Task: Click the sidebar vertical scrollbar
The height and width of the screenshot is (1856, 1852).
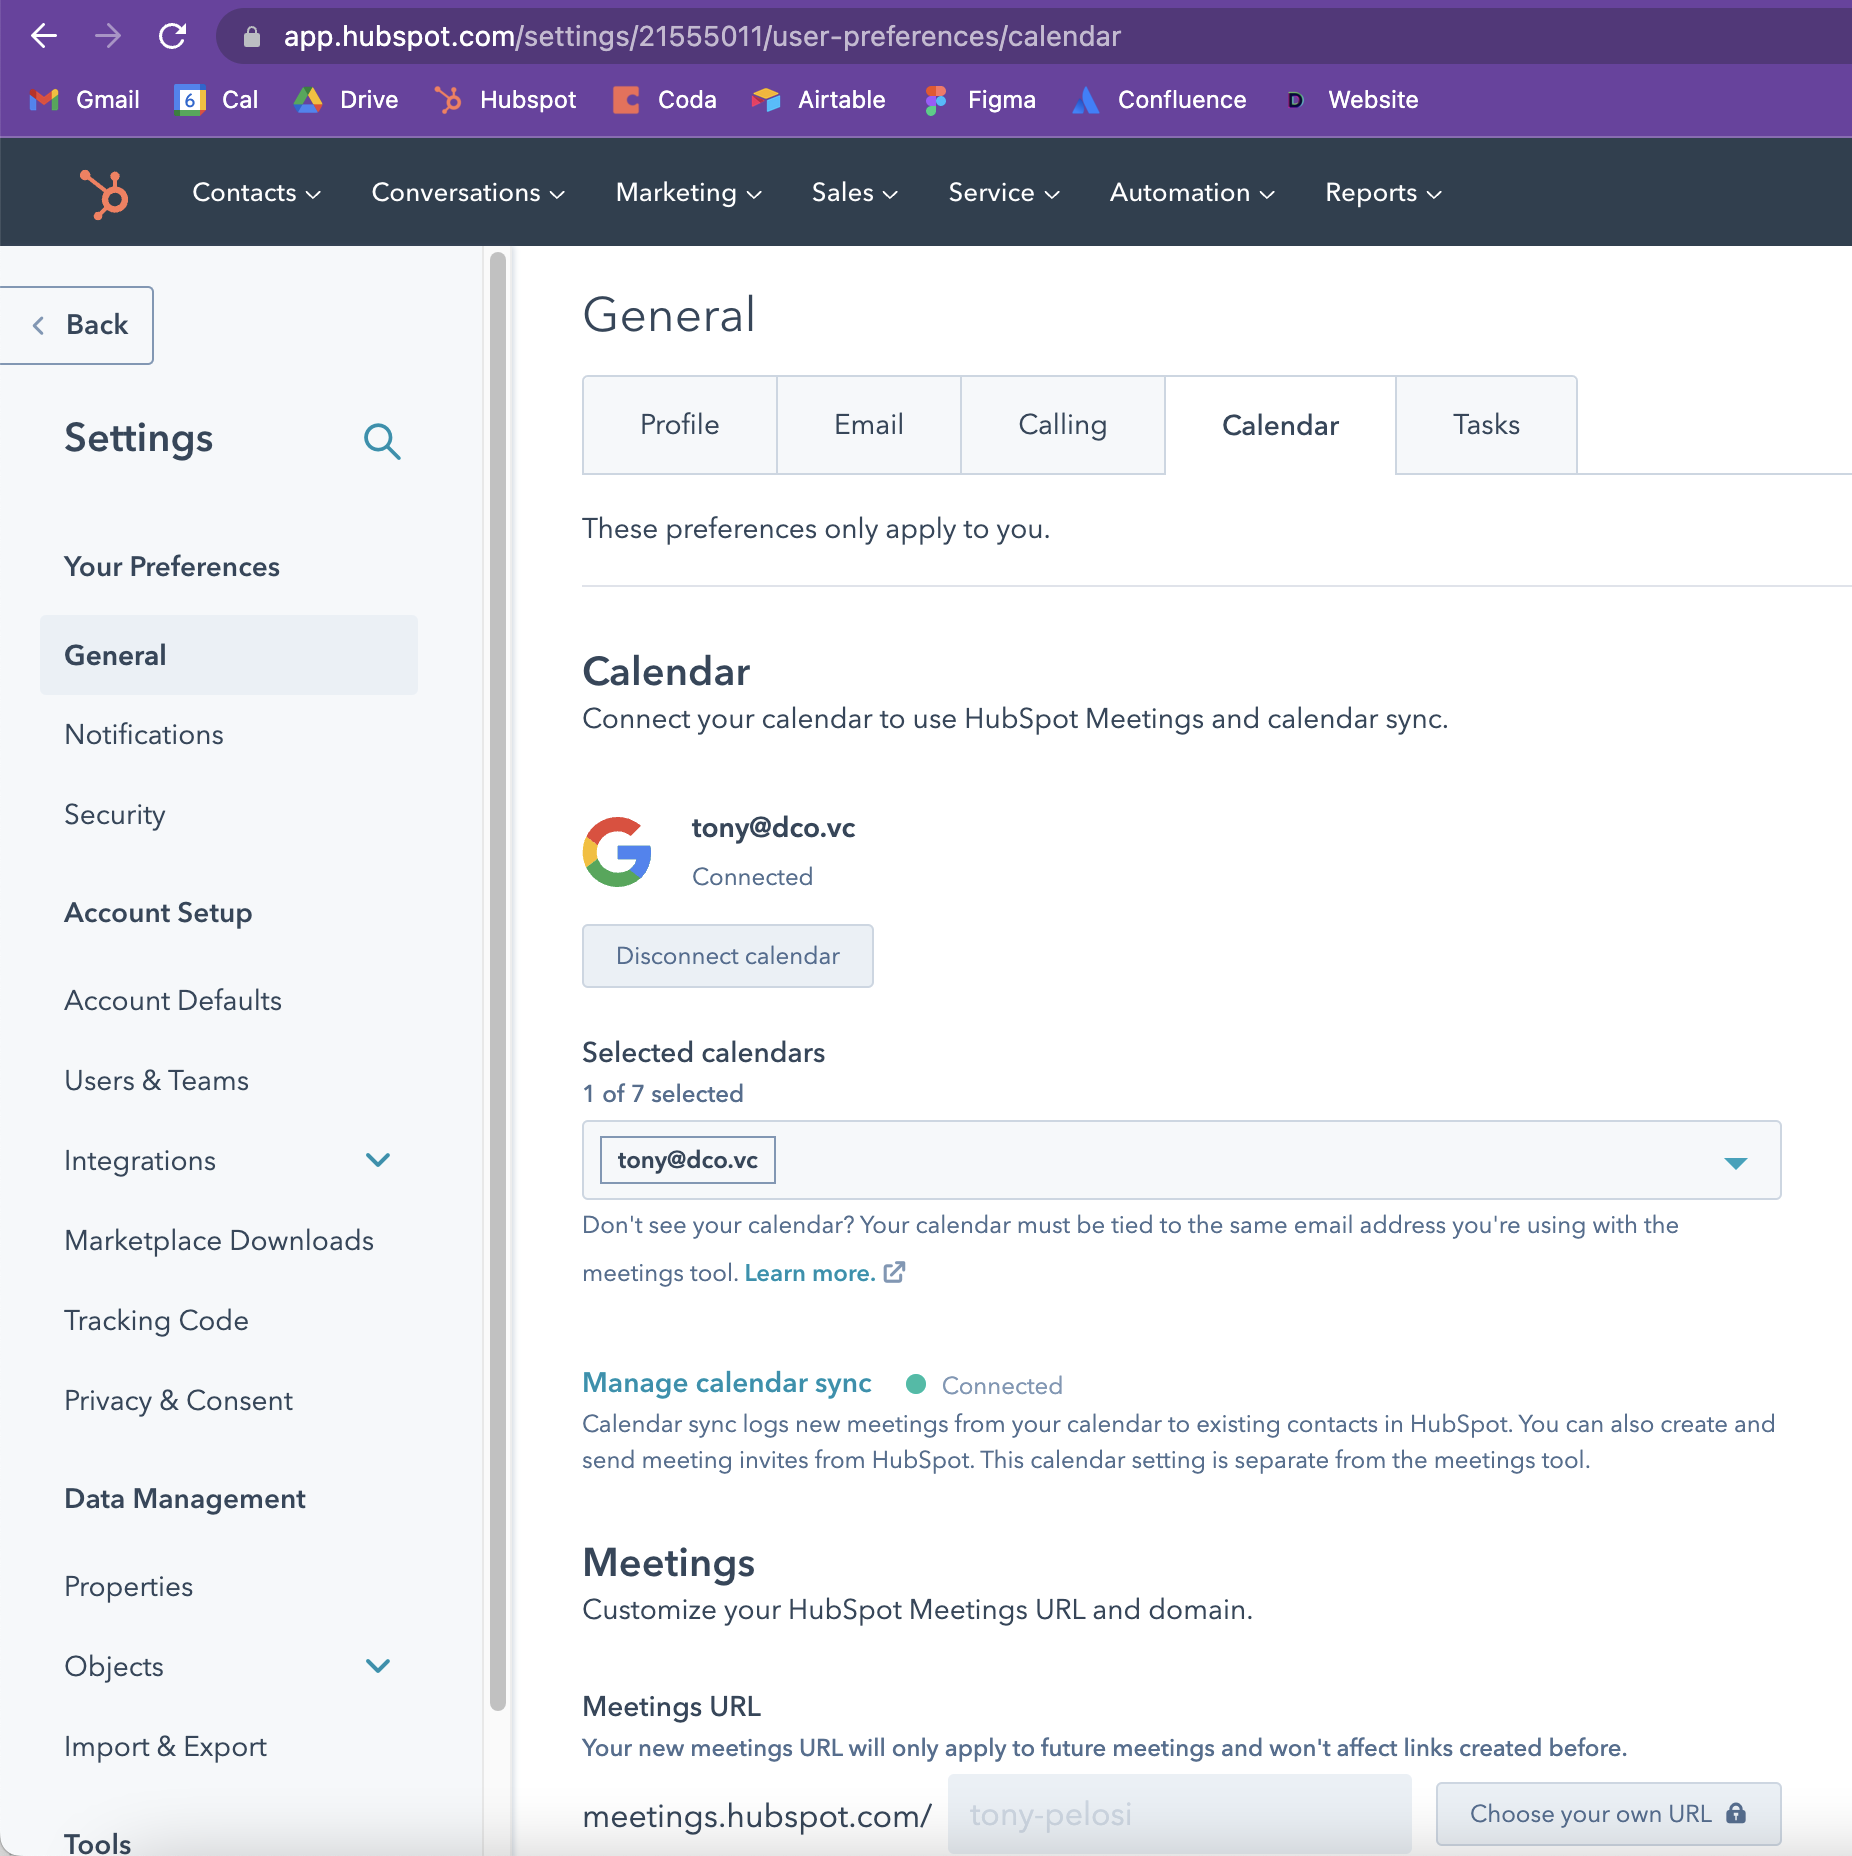Action: [x=497, y=981]
